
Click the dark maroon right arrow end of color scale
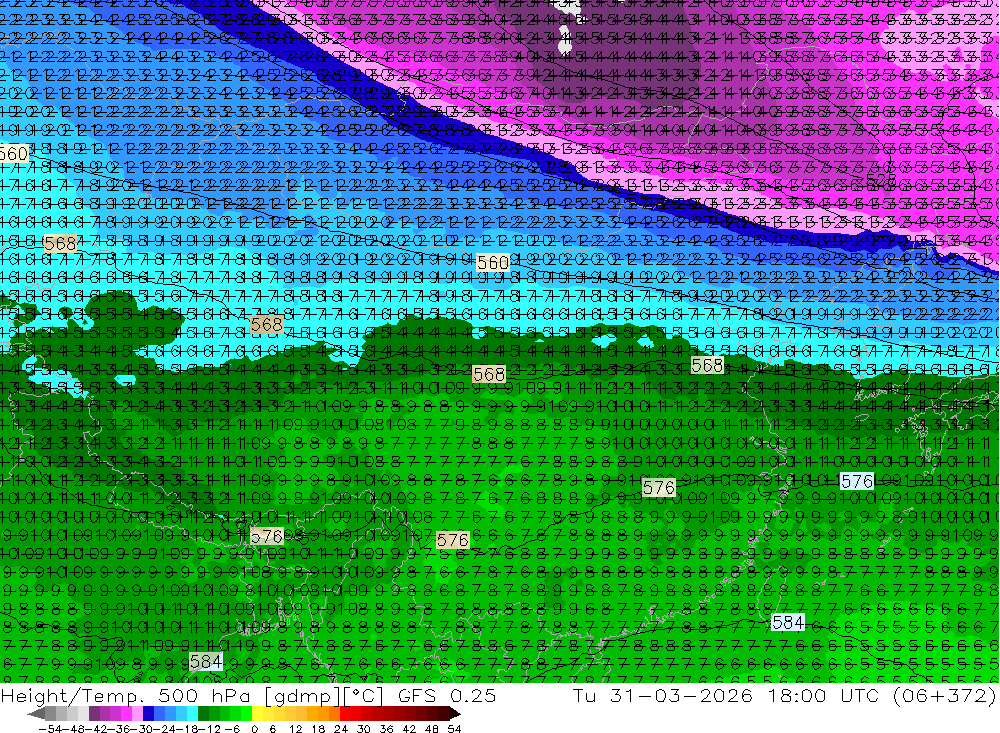(455, 714)
